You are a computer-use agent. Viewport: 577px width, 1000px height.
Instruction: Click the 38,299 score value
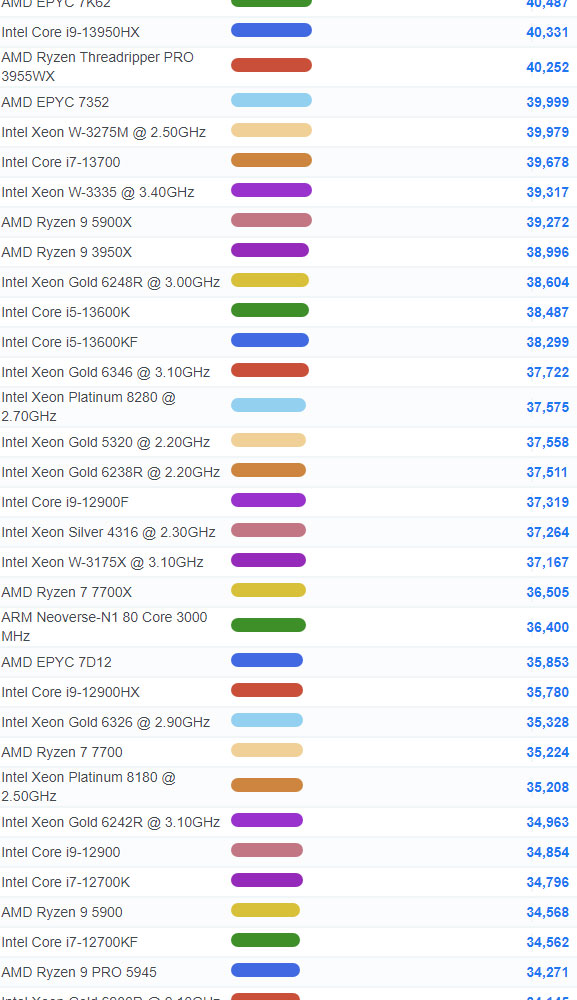click(x=547, y=342)
